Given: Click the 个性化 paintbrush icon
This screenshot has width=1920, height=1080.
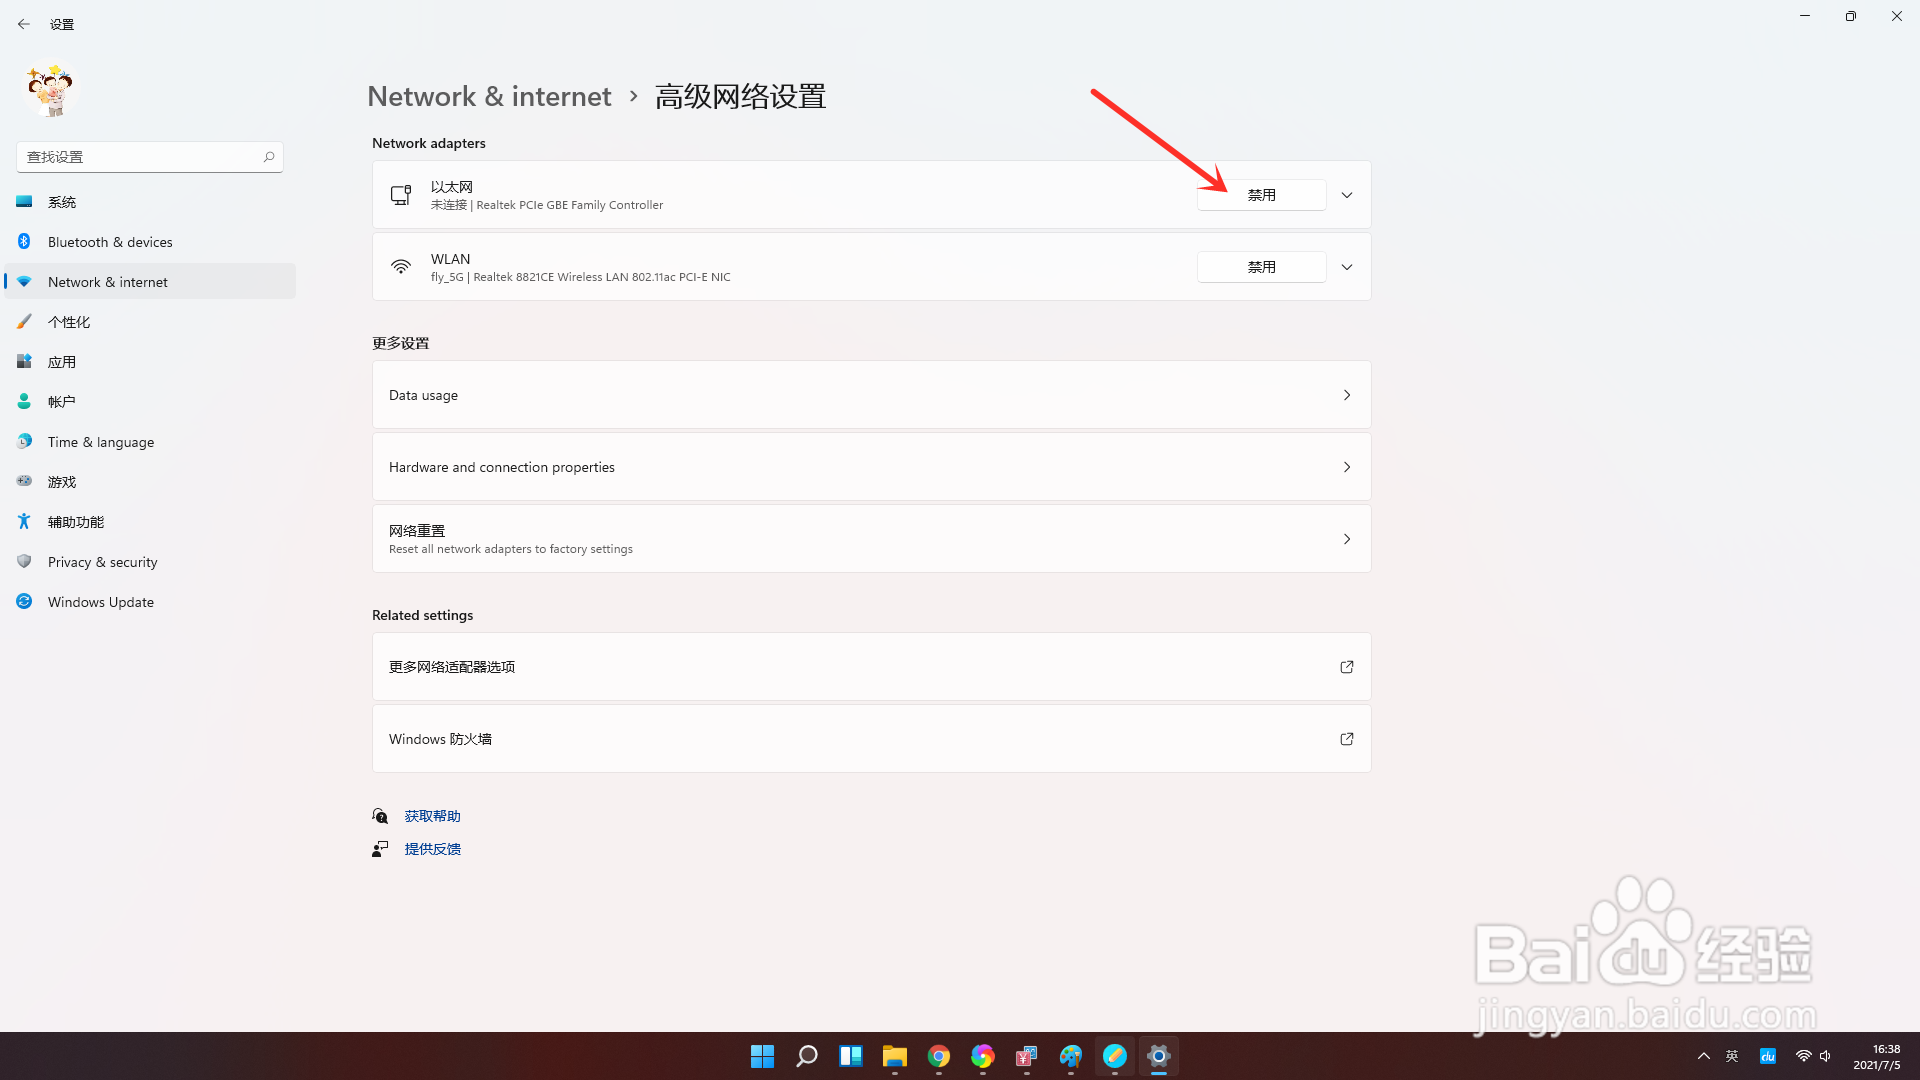Looking at the screenshot, I should click(x=24, y=321).
